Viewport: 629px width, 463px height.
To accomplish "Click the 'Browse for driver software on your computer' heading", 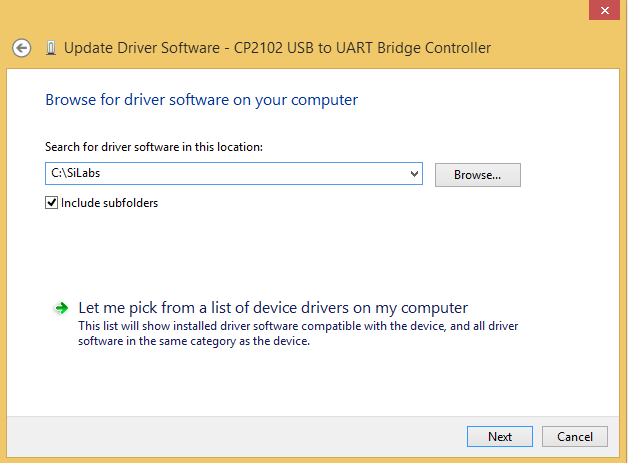I will (x=201, y=100).
